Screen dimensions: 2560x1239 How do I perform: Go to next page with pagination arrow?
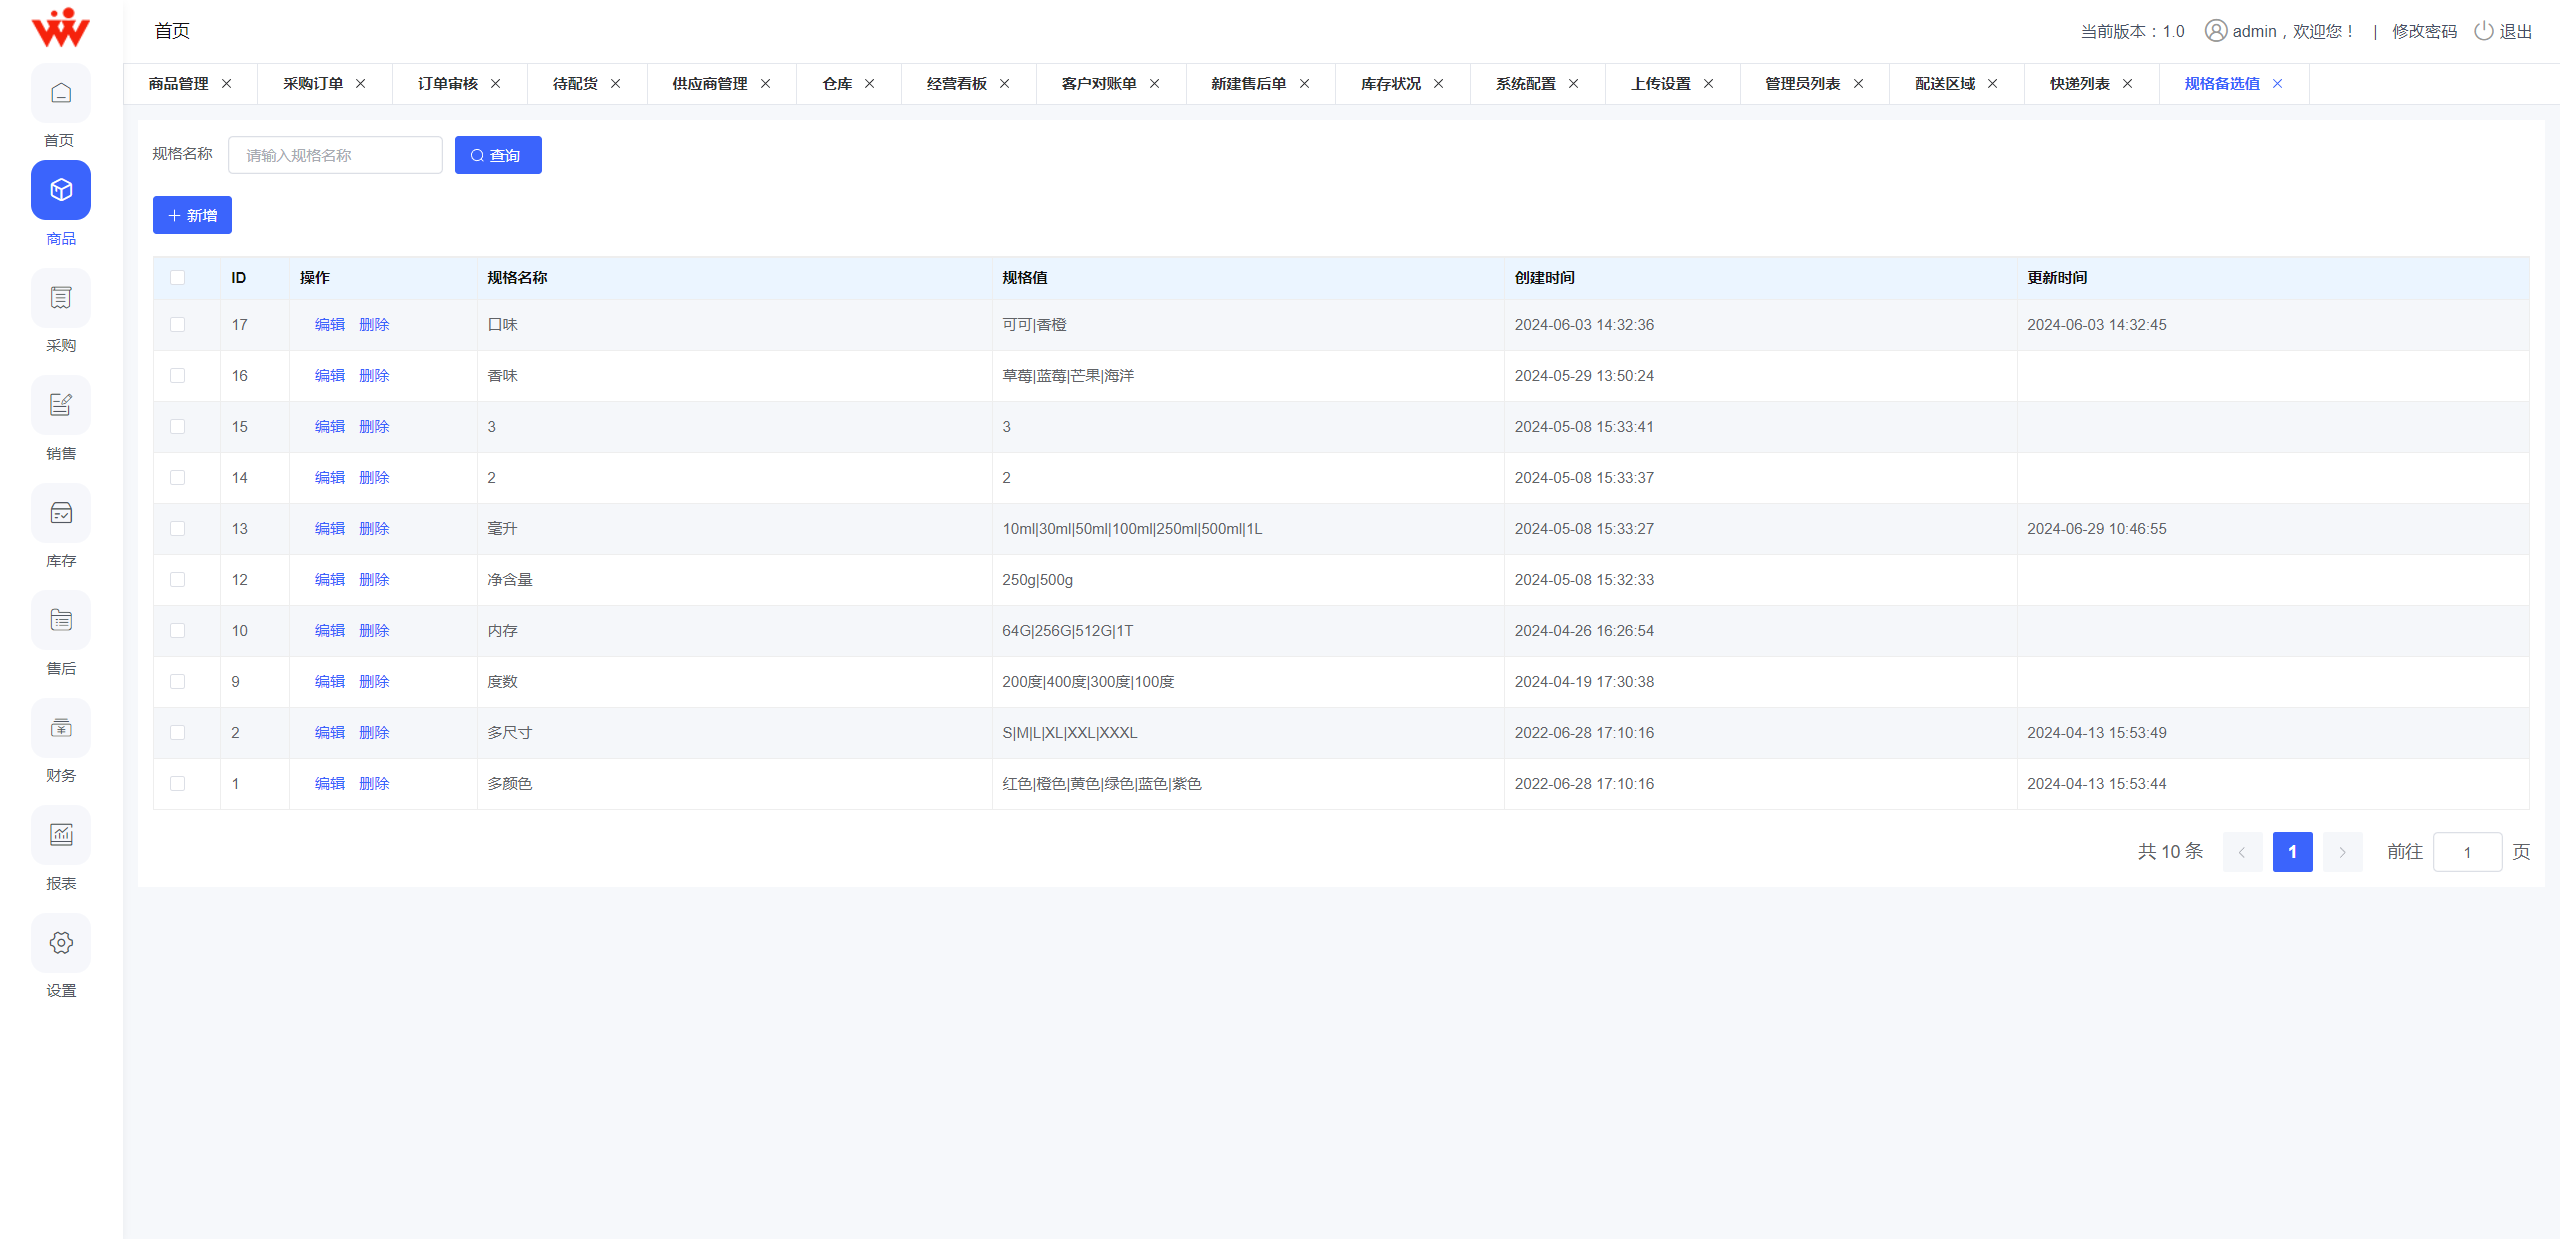(x=2342, y=851)
